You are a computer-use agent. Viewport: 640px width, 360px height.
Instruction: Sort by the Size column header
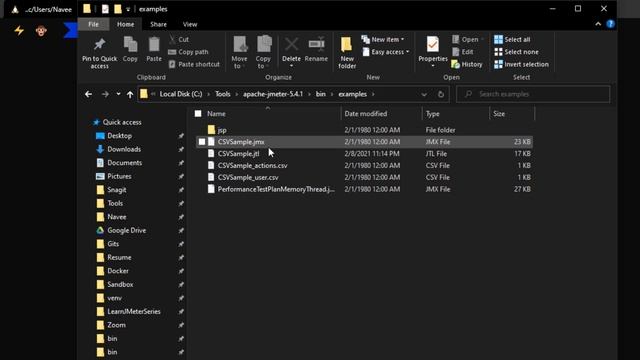tap(499, 114)
